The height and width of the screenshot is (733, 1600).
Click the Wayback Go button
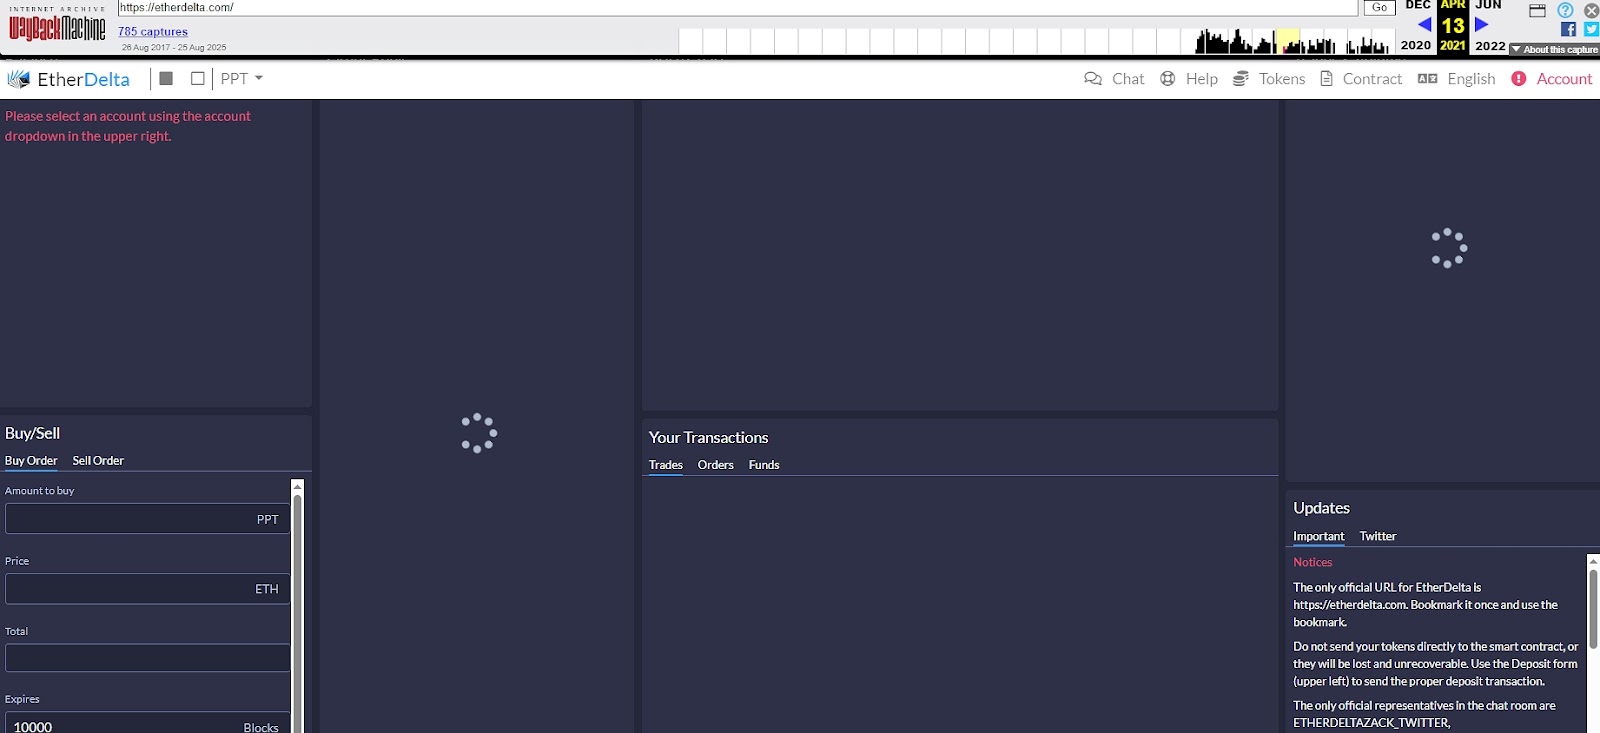click(x=1379, y=7)
